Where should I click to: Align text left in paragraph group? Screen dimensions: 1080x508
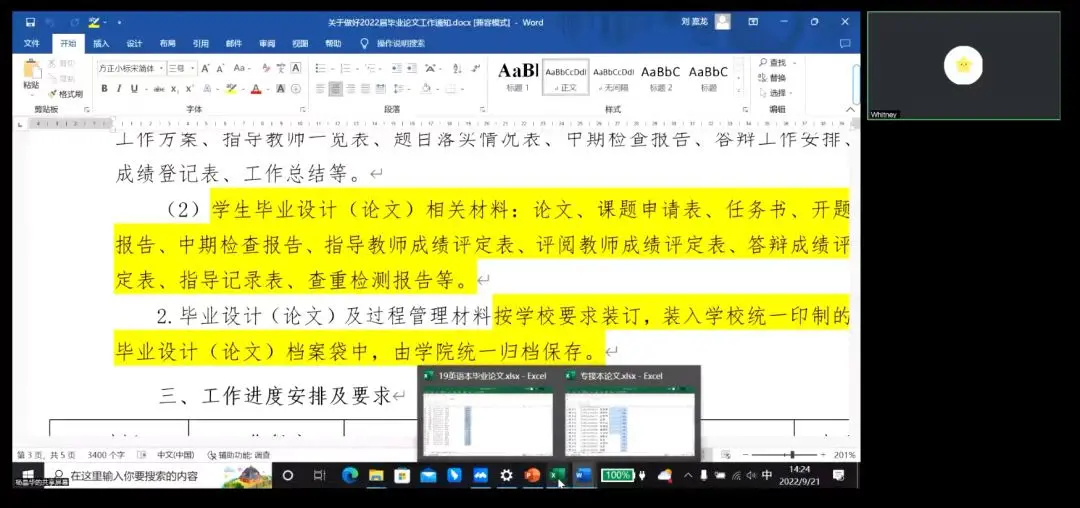click(320, 89)
